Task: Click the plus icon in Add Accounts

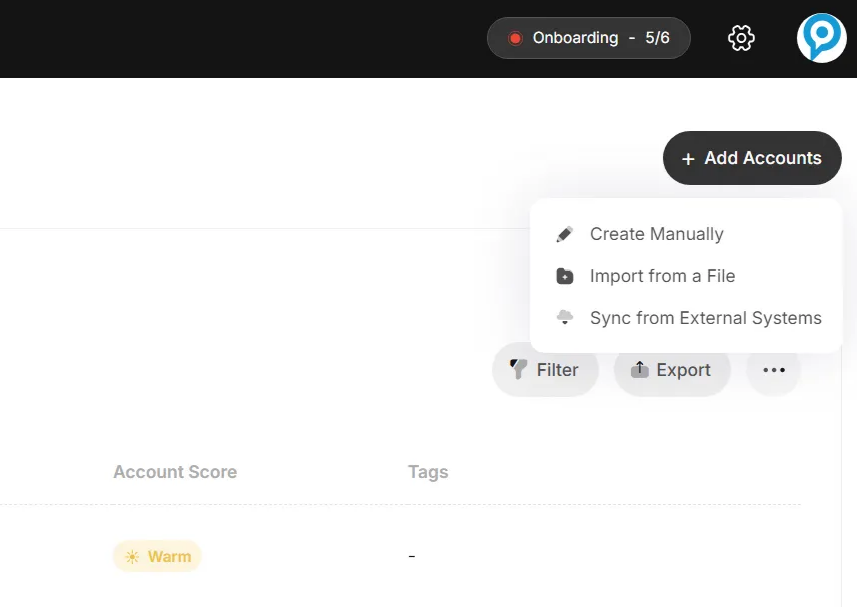Action: pyautogui.click(x=688, y=159)
